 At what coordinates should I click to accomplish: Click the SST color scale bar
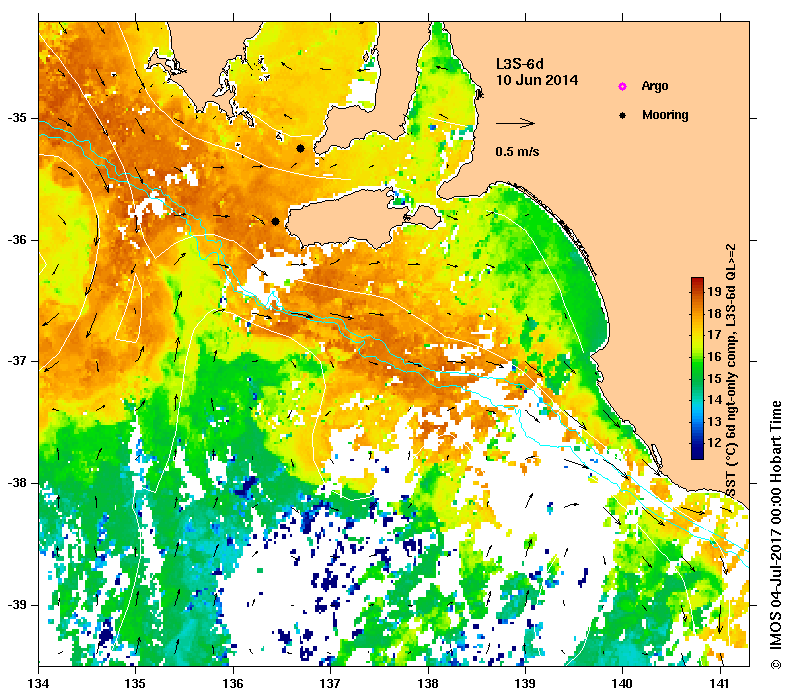tap(697, 368)
